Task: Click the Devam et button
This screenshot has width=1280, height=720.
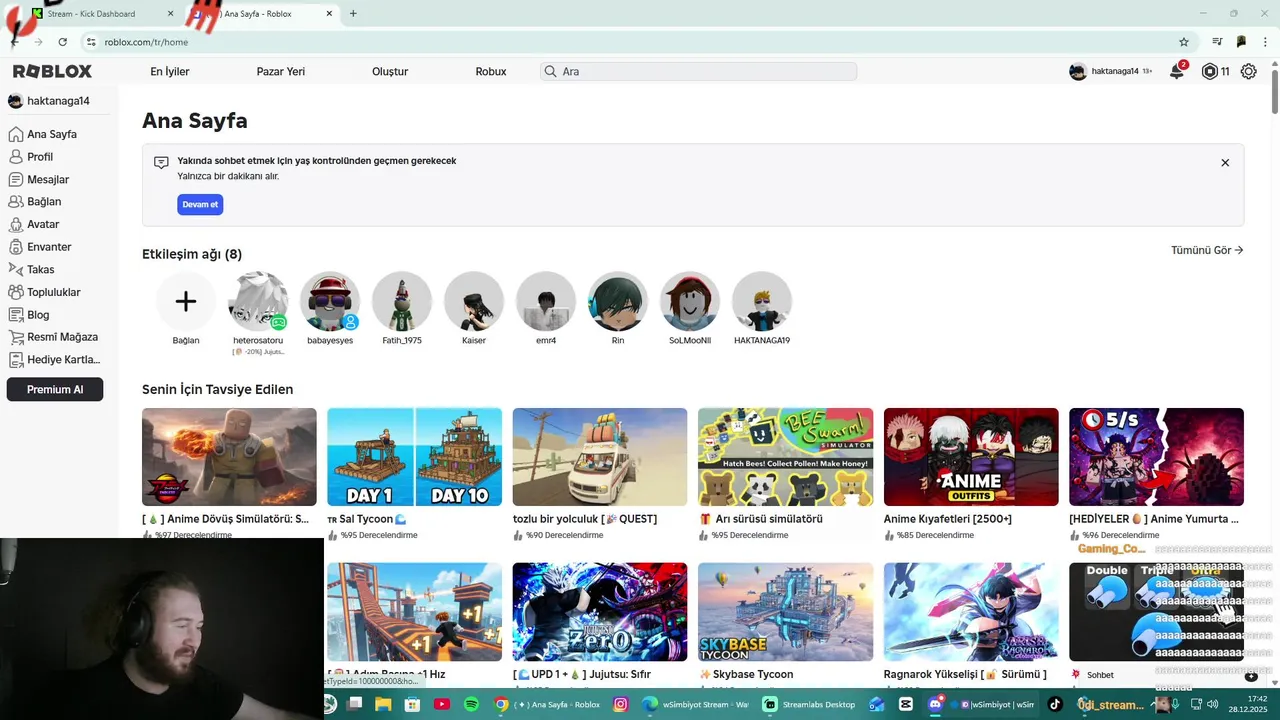Action: coord(200,204)
